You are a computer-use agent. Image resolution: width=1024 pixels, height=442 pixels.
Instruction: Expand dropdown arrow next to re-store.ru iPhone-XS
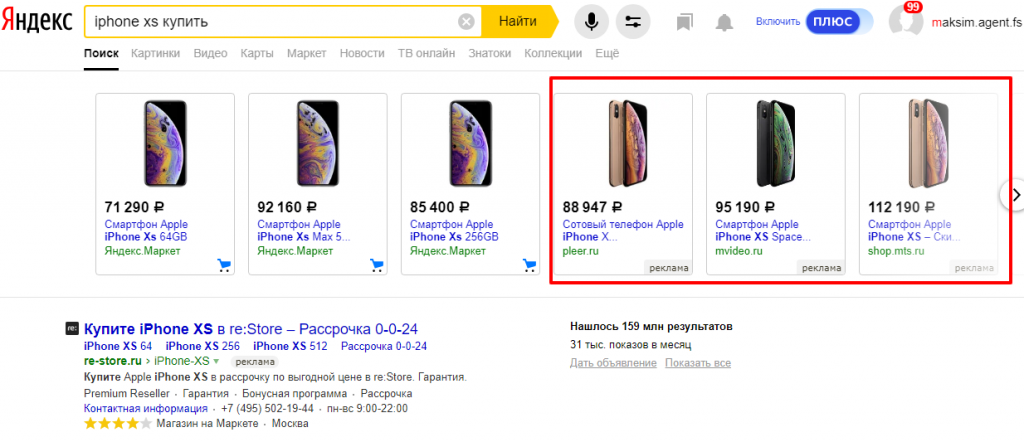point(215,361)
